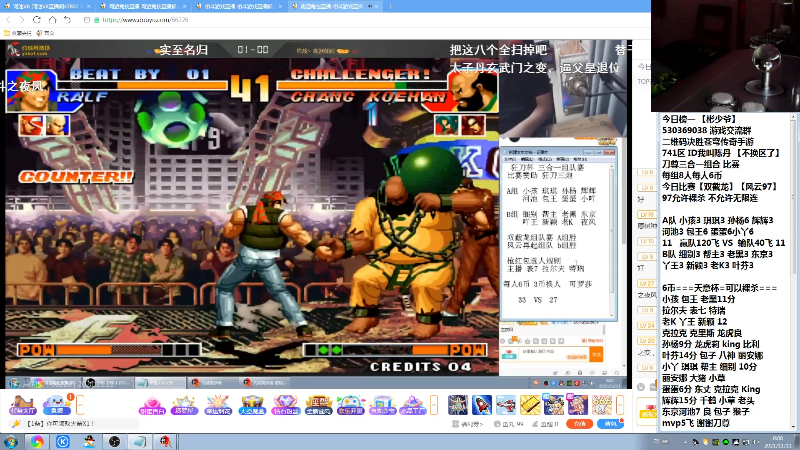Open the browser home page icon
The image size is (800, 450).
[x=52, y=19]
